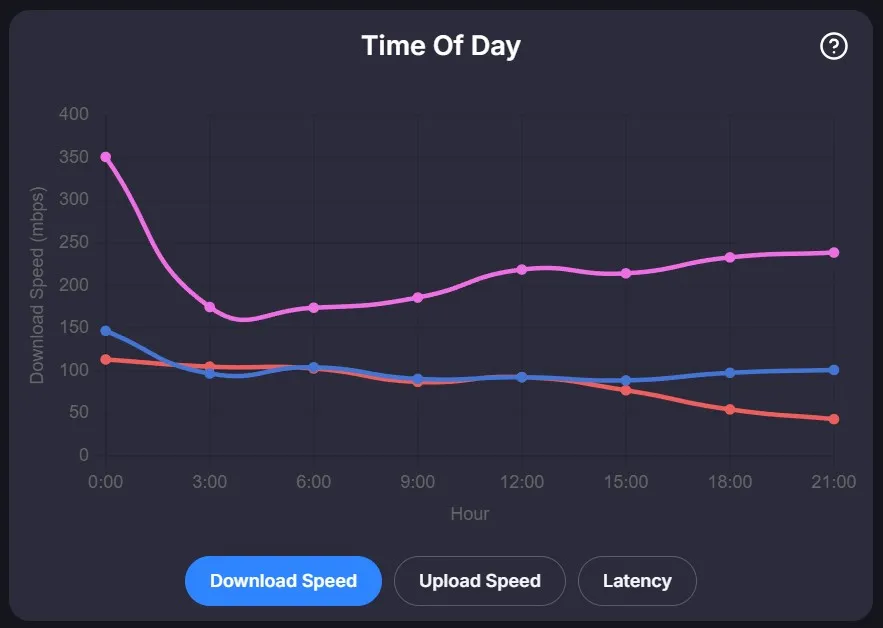Toggle the Download Speed view
This screenshot has height=628, width=883.
pyautogui.click(x=283, y=581)
